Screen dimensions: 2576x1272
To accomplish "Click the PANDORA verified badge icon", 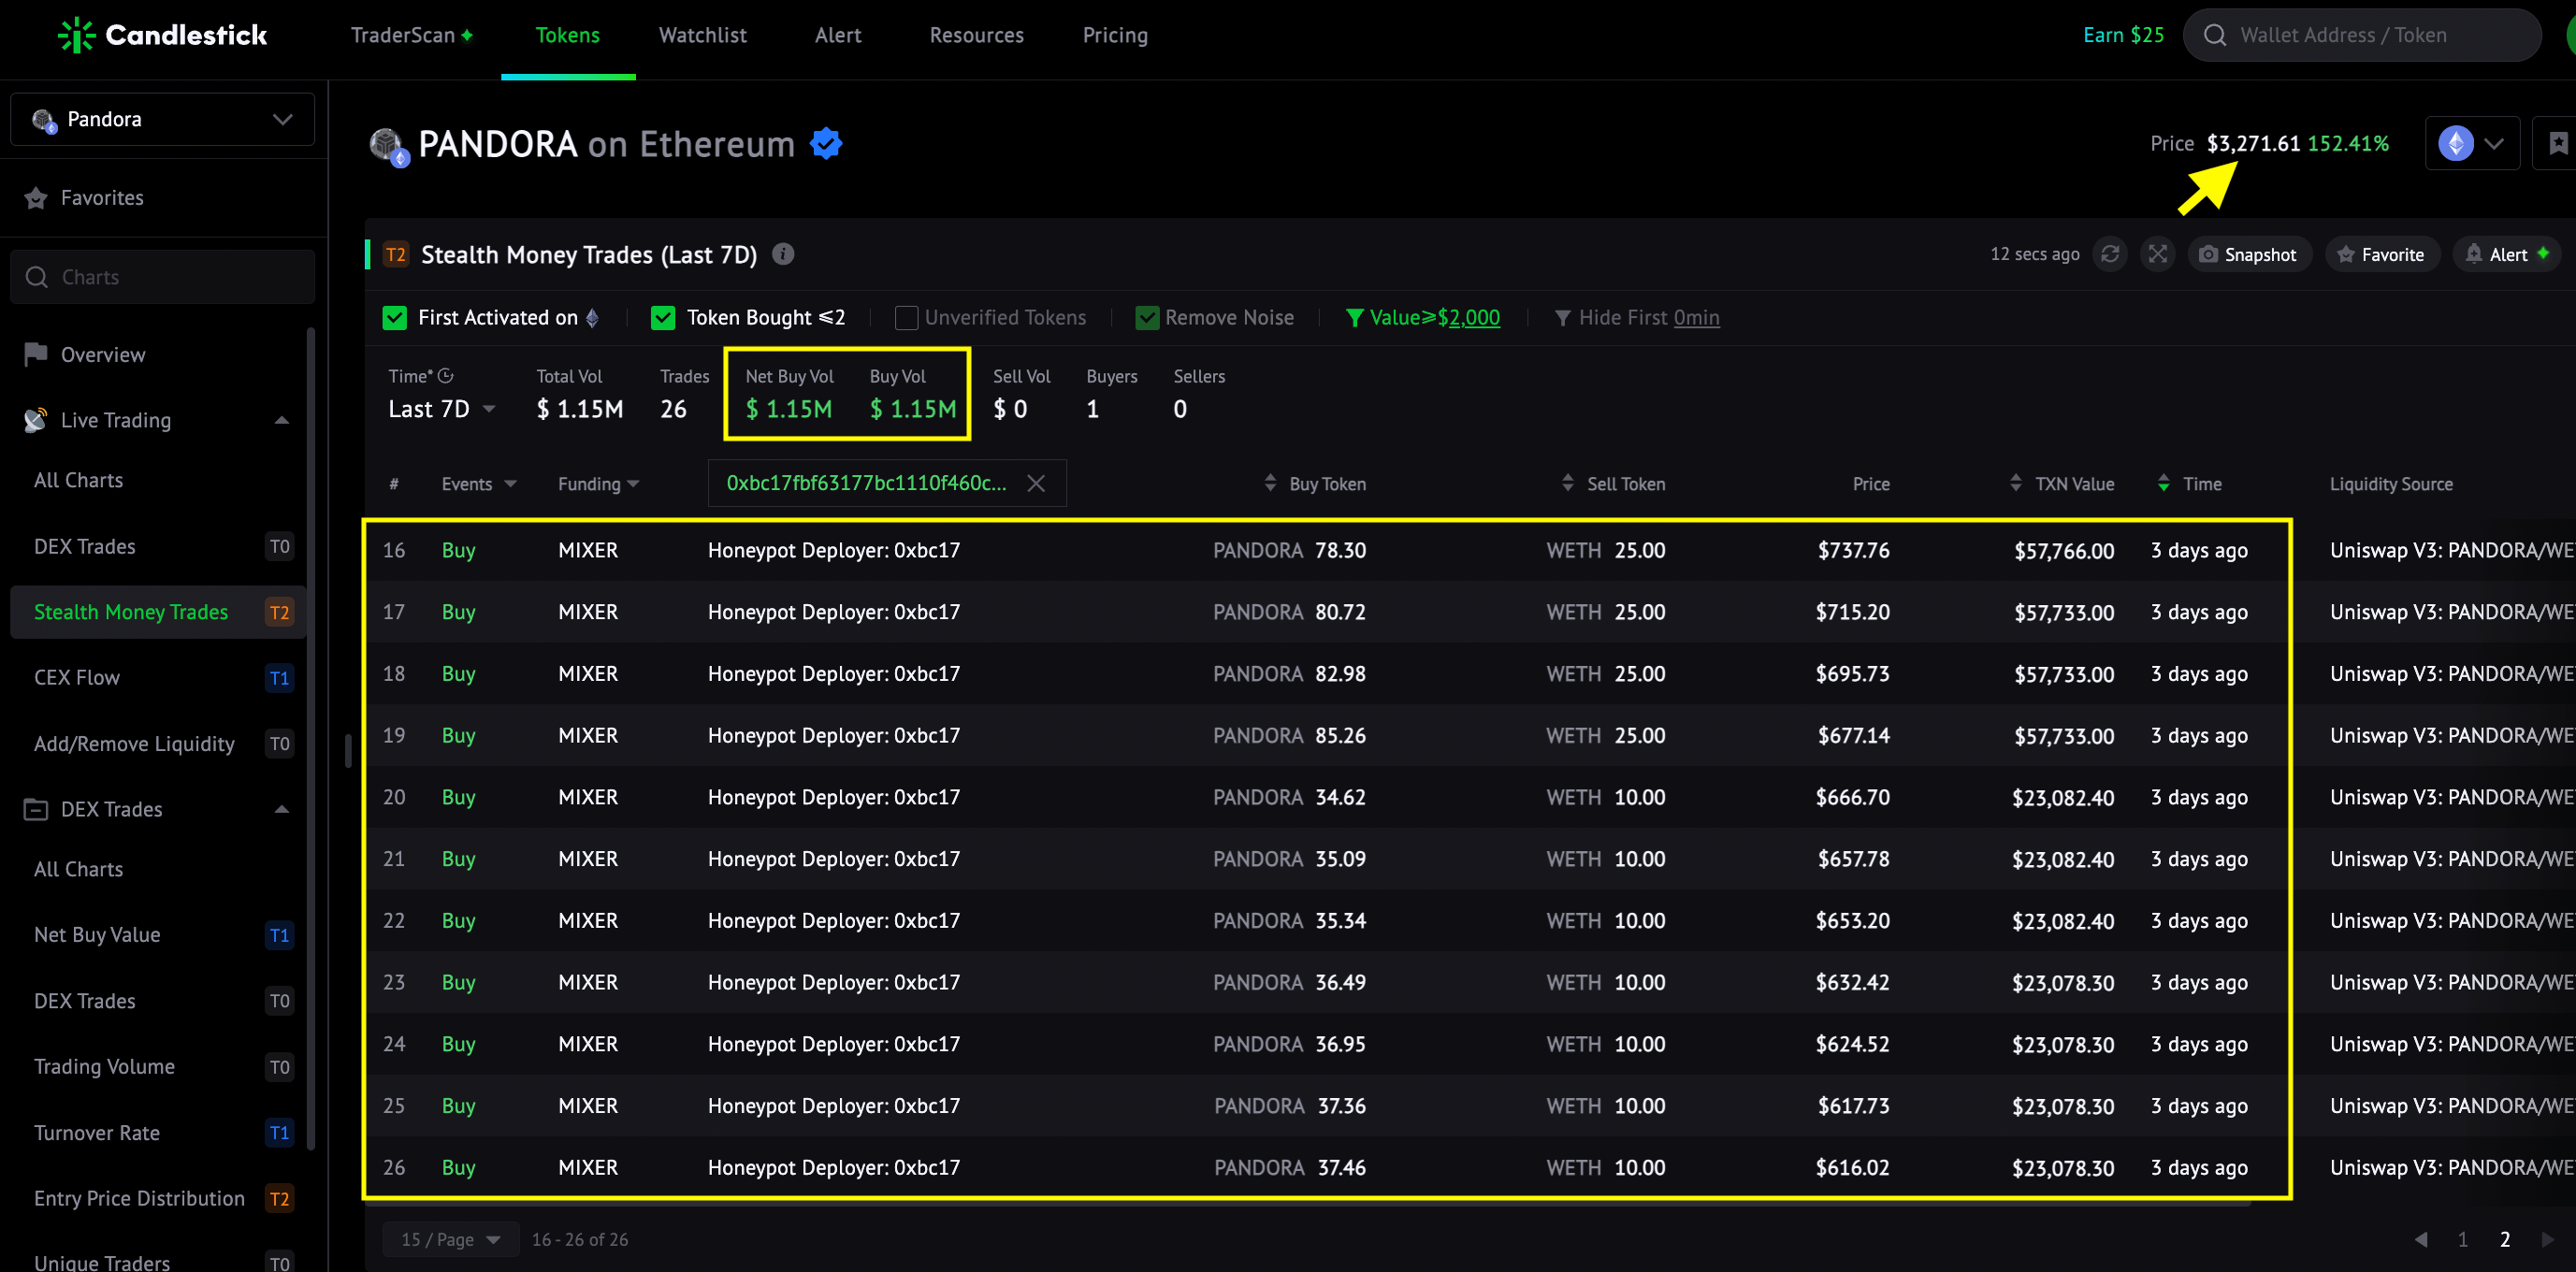I will pos(826,144).
